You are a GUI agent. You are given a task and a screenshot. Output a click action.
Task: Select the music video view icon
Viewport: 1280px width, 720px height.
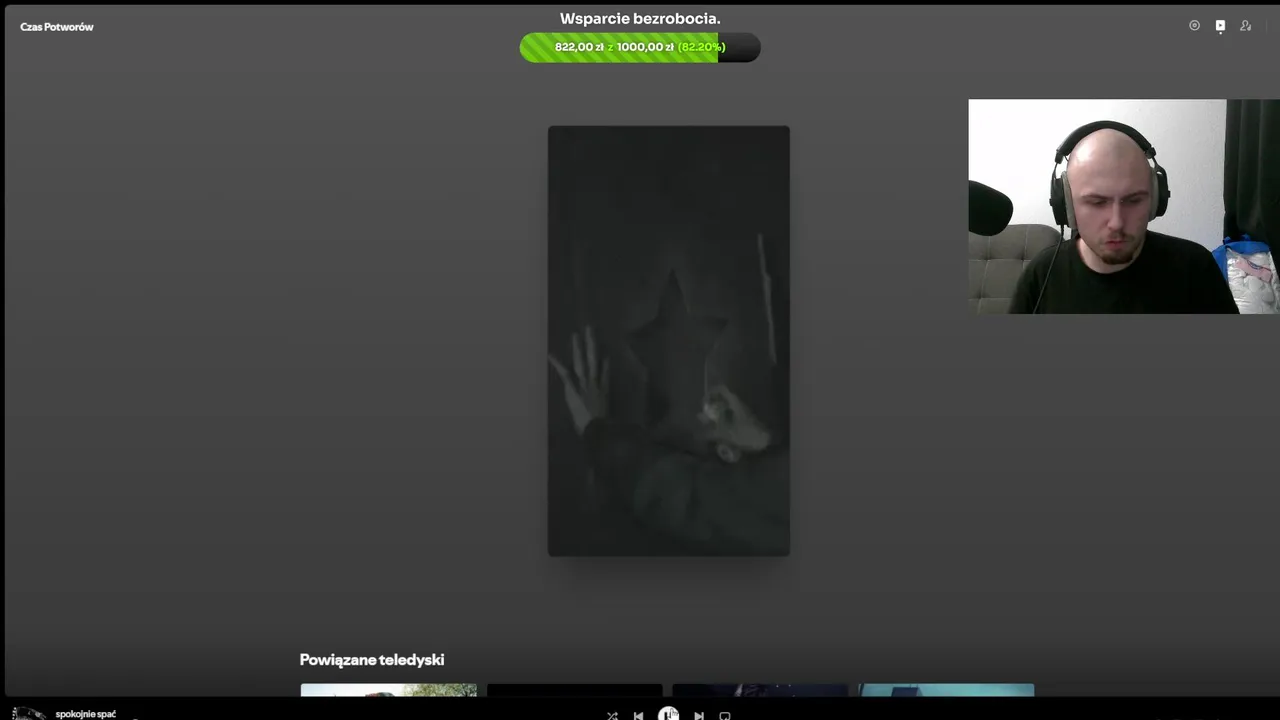click(x=1220, y=26)
